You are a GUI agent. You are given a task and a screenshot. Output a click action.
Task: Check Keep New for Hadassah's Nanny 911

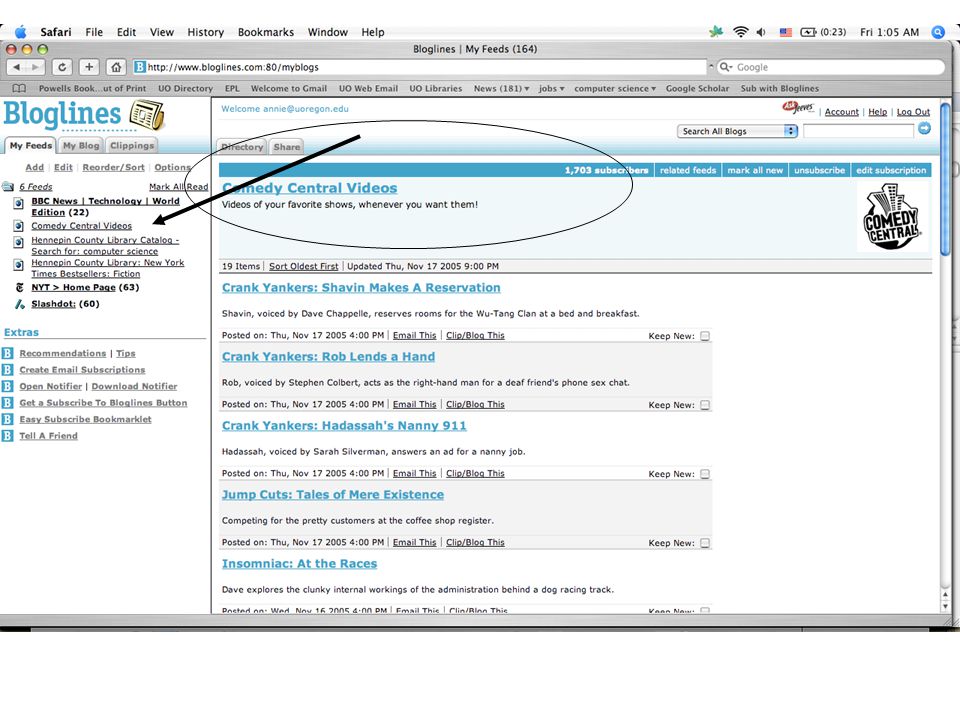pyautogui.click(x=705, y=474)
